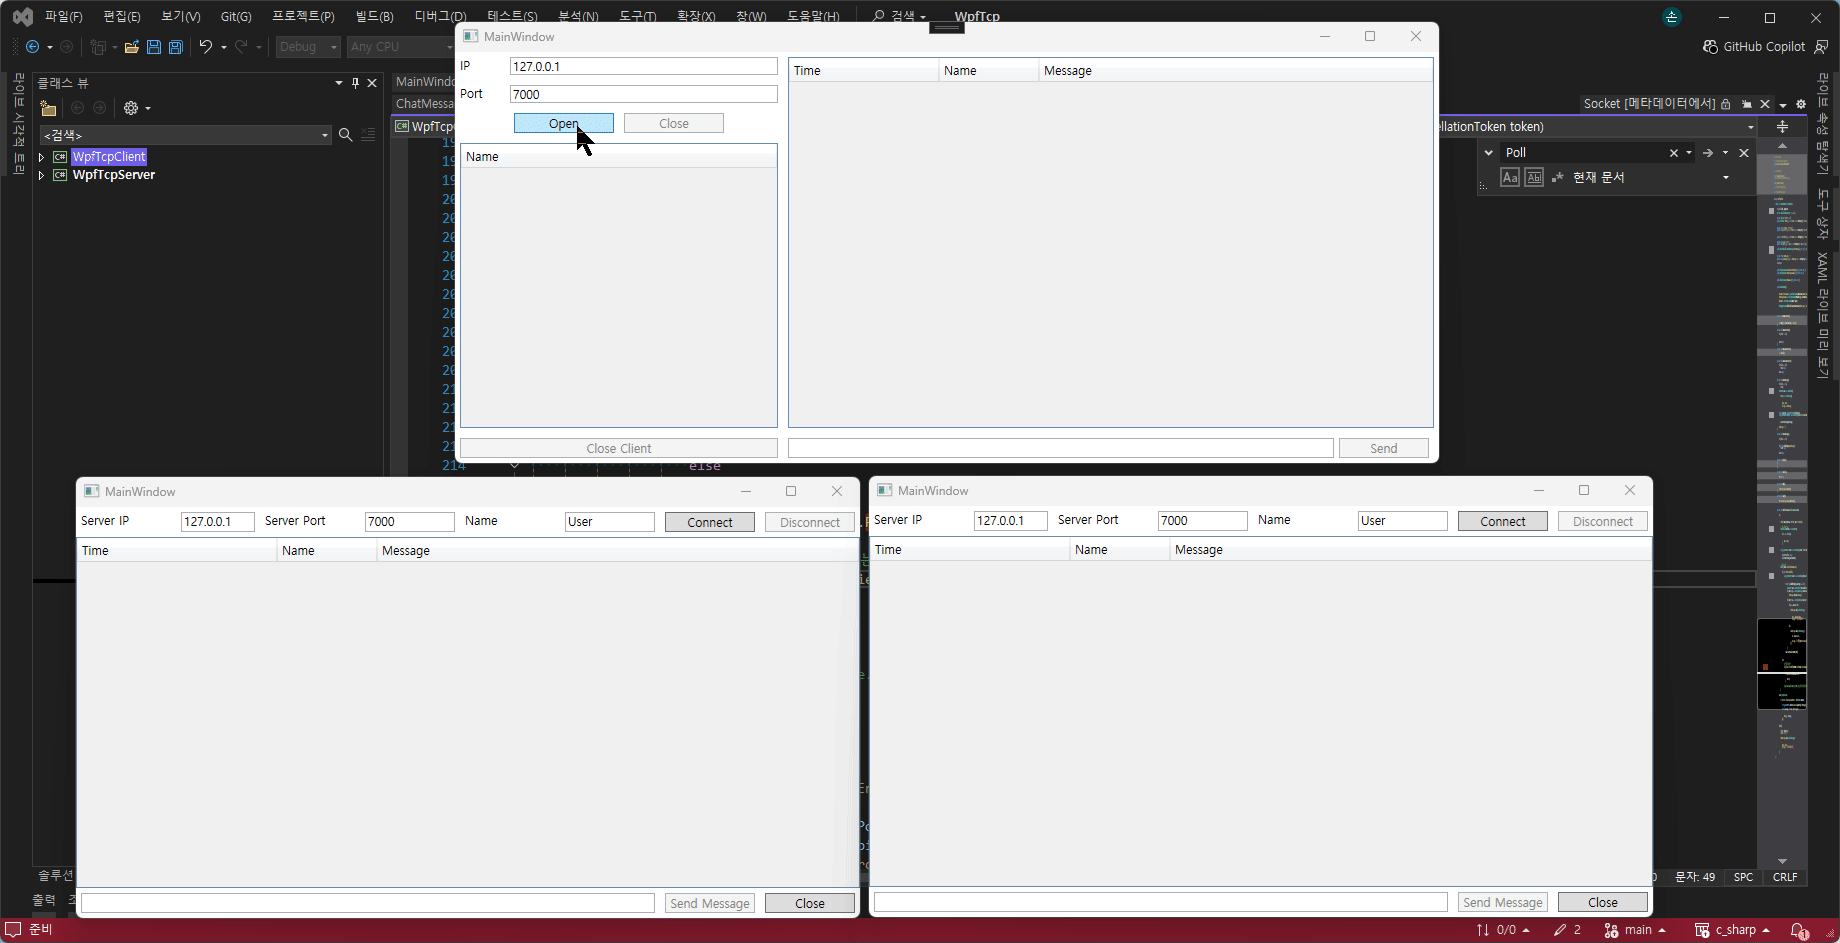
Task: Click Connect in the left client window
Action: [x=709, y=522]
